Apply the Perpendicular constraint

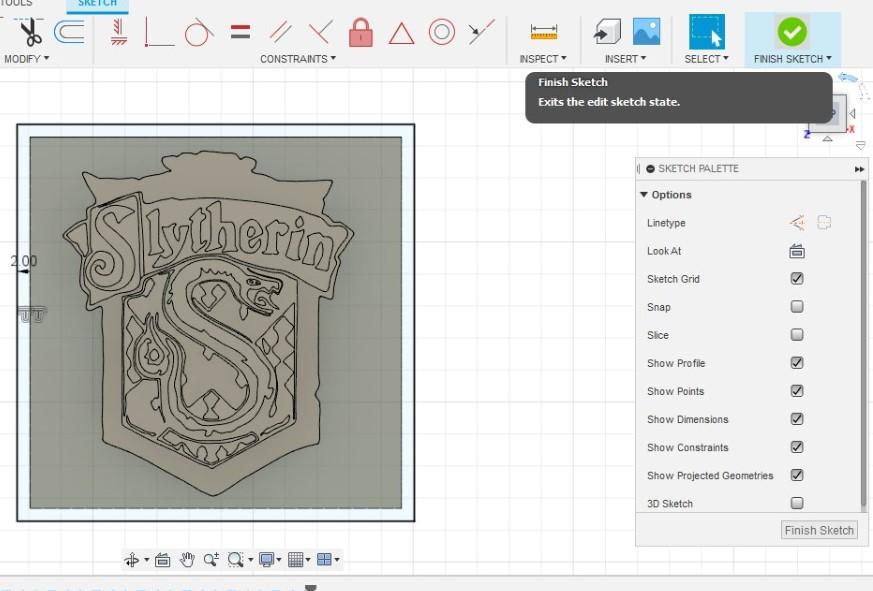[320, 32]
